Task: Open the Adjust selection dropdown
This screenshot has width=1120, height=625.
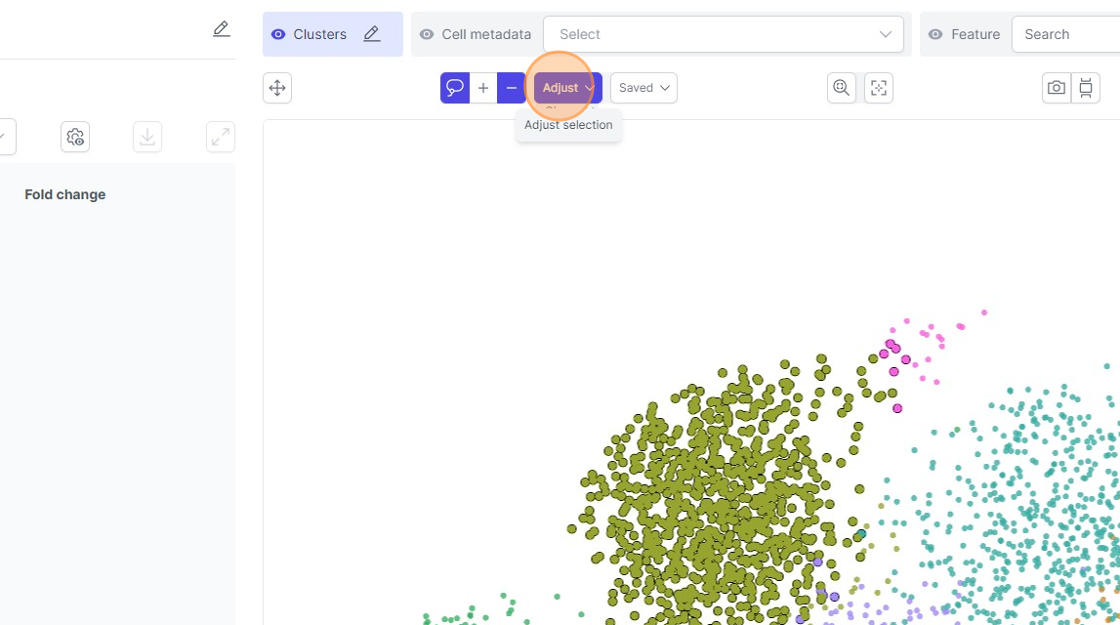Action: tap(567, 88)
